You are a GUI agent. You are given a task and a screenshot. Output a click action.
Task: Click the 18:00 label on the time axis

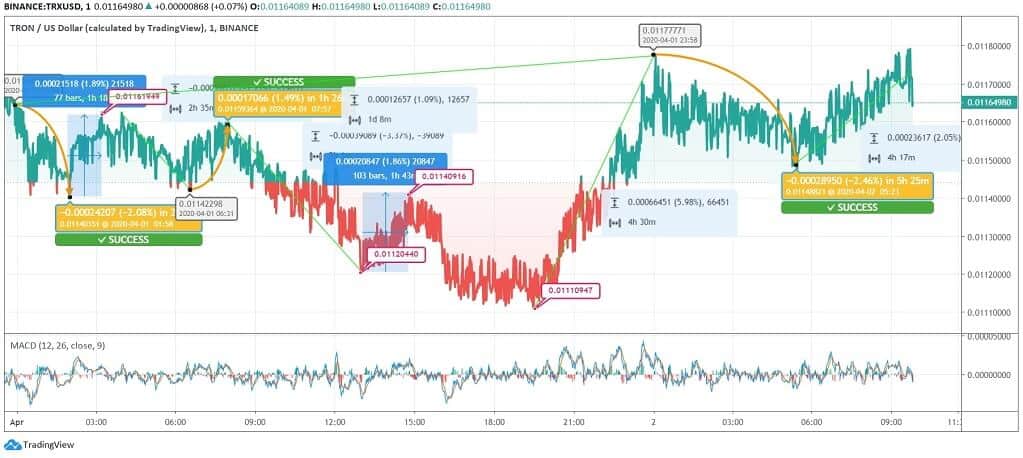495,421
